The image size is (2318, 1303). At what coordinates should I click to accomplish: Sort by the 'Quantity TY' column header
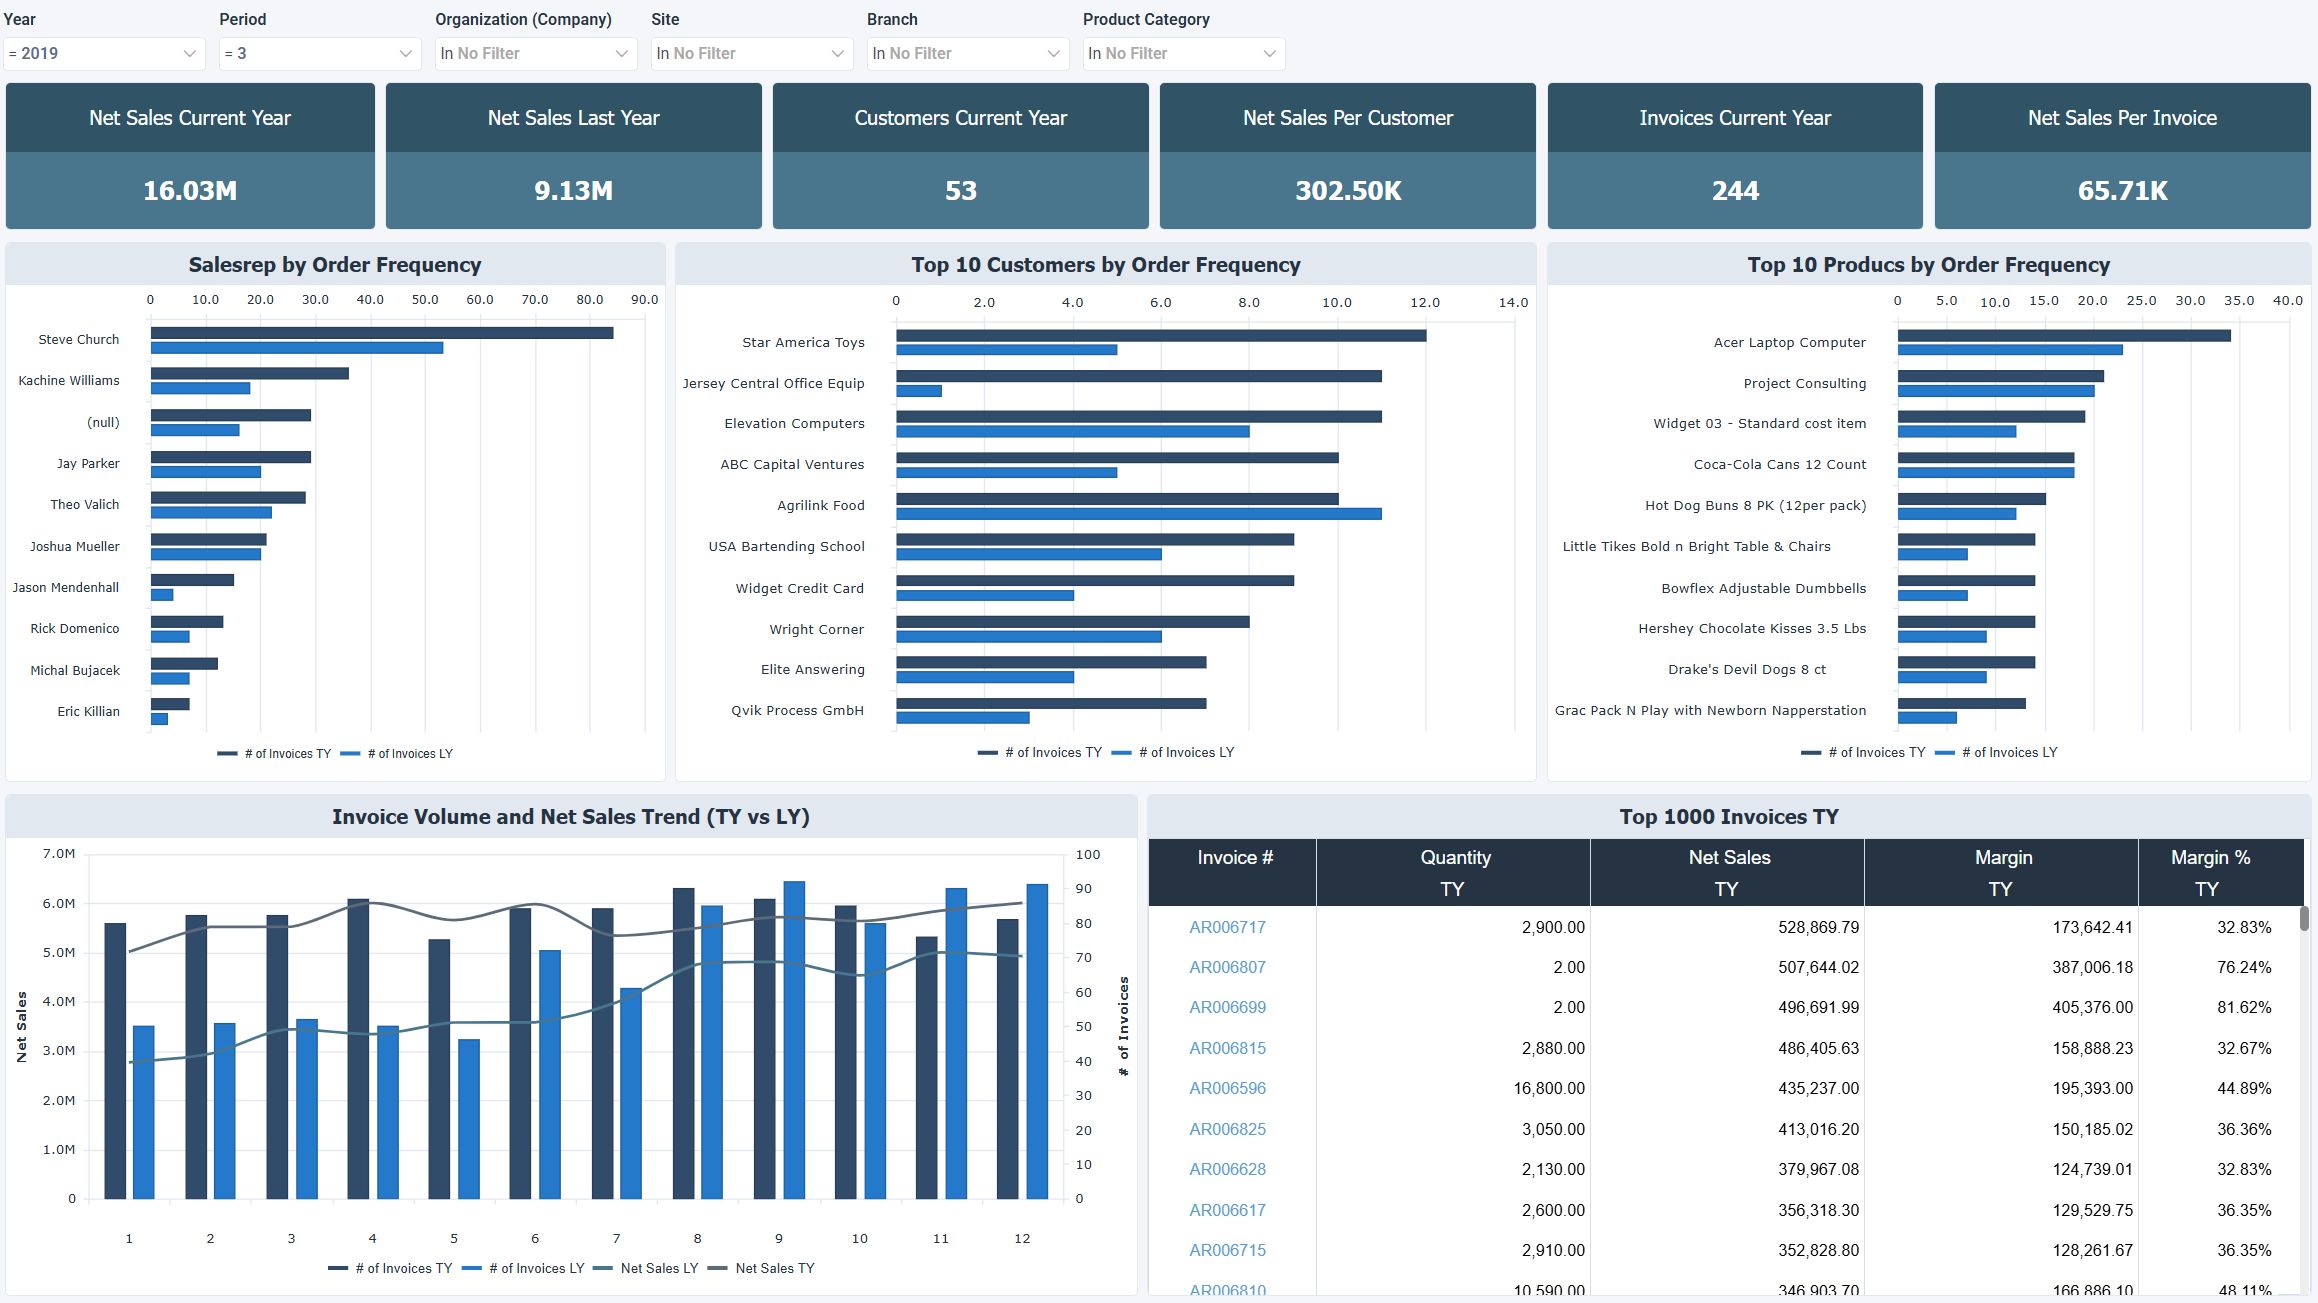[1455, 872]
